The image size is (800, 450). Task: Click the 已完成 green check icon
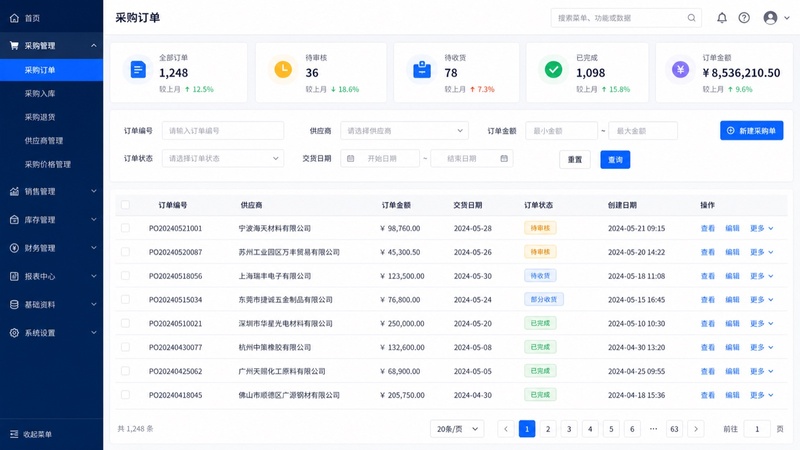[x=554, y=69]
